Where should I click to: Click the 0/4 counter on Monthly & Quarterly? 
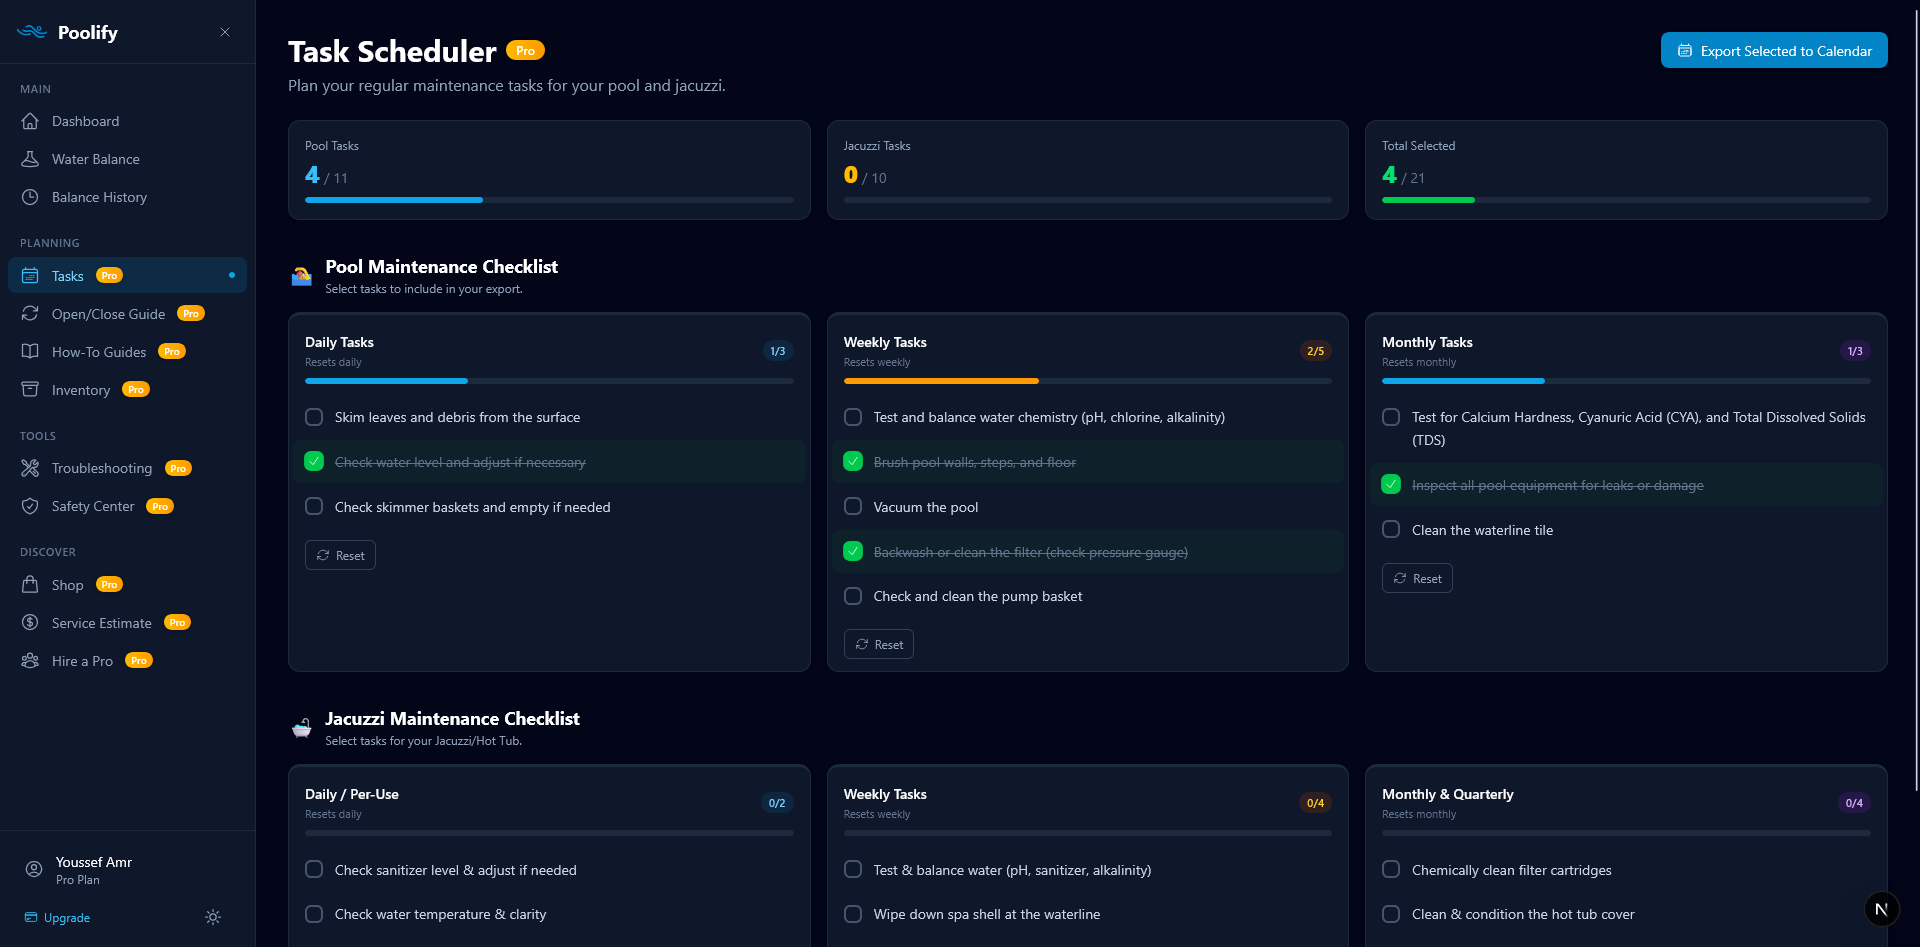[x=1854, y=803]
